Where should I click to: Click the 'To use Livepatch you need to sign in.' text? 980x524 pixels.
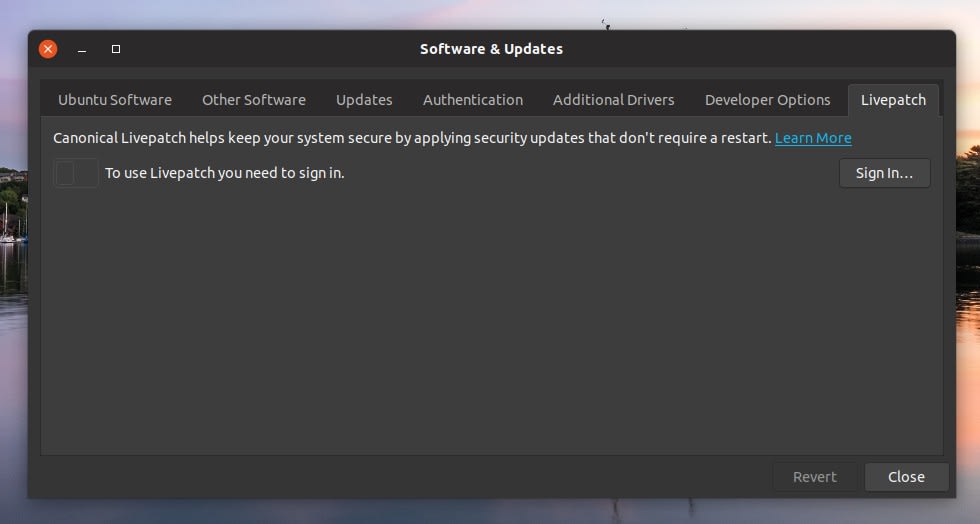tap(224, 173)
